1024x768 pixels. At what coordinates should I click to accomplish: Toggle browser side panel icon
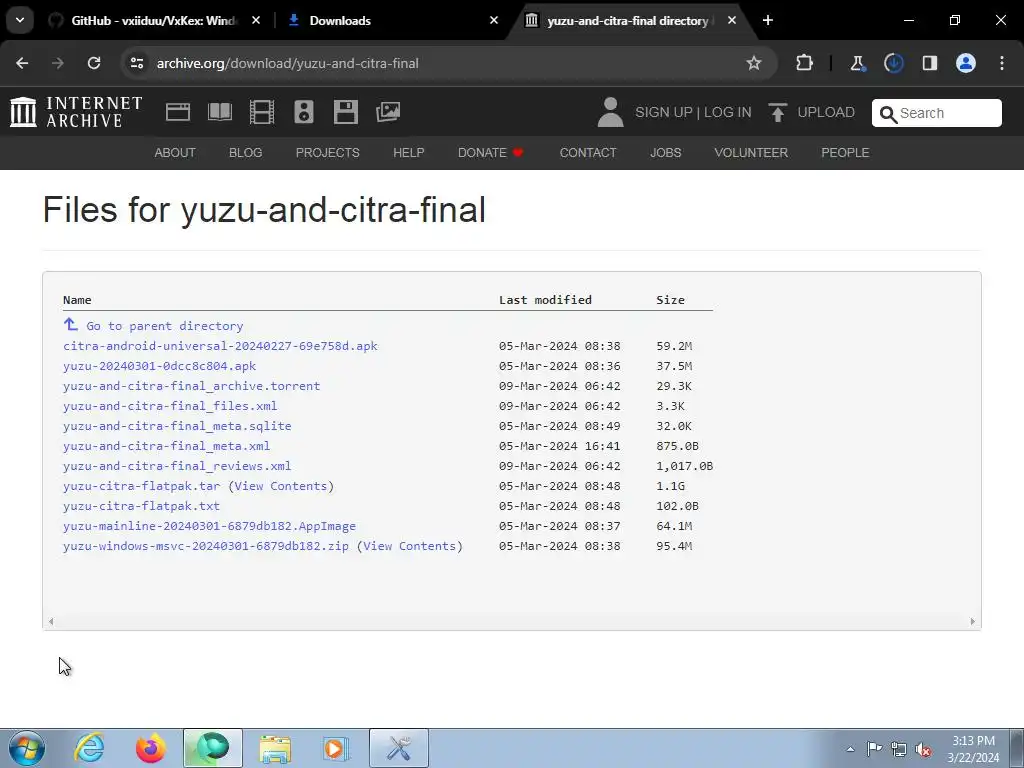(x=929, y=63)
